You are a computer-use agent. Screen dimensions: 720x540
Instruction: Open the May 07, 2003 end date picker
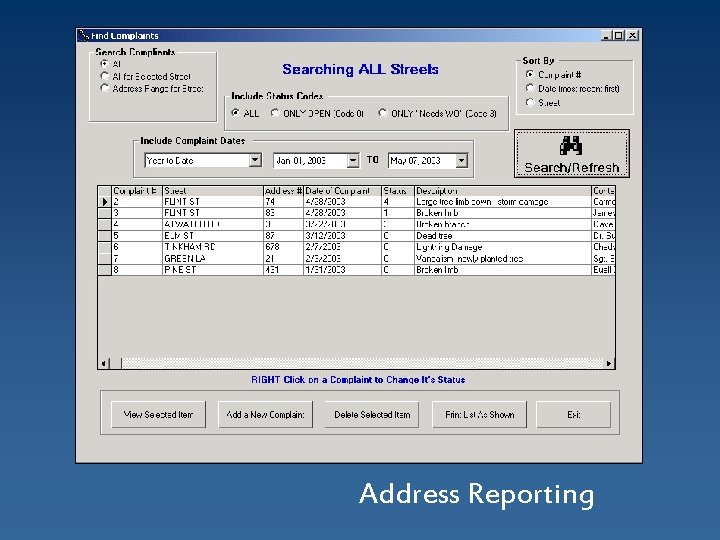[x=461, y=160]
